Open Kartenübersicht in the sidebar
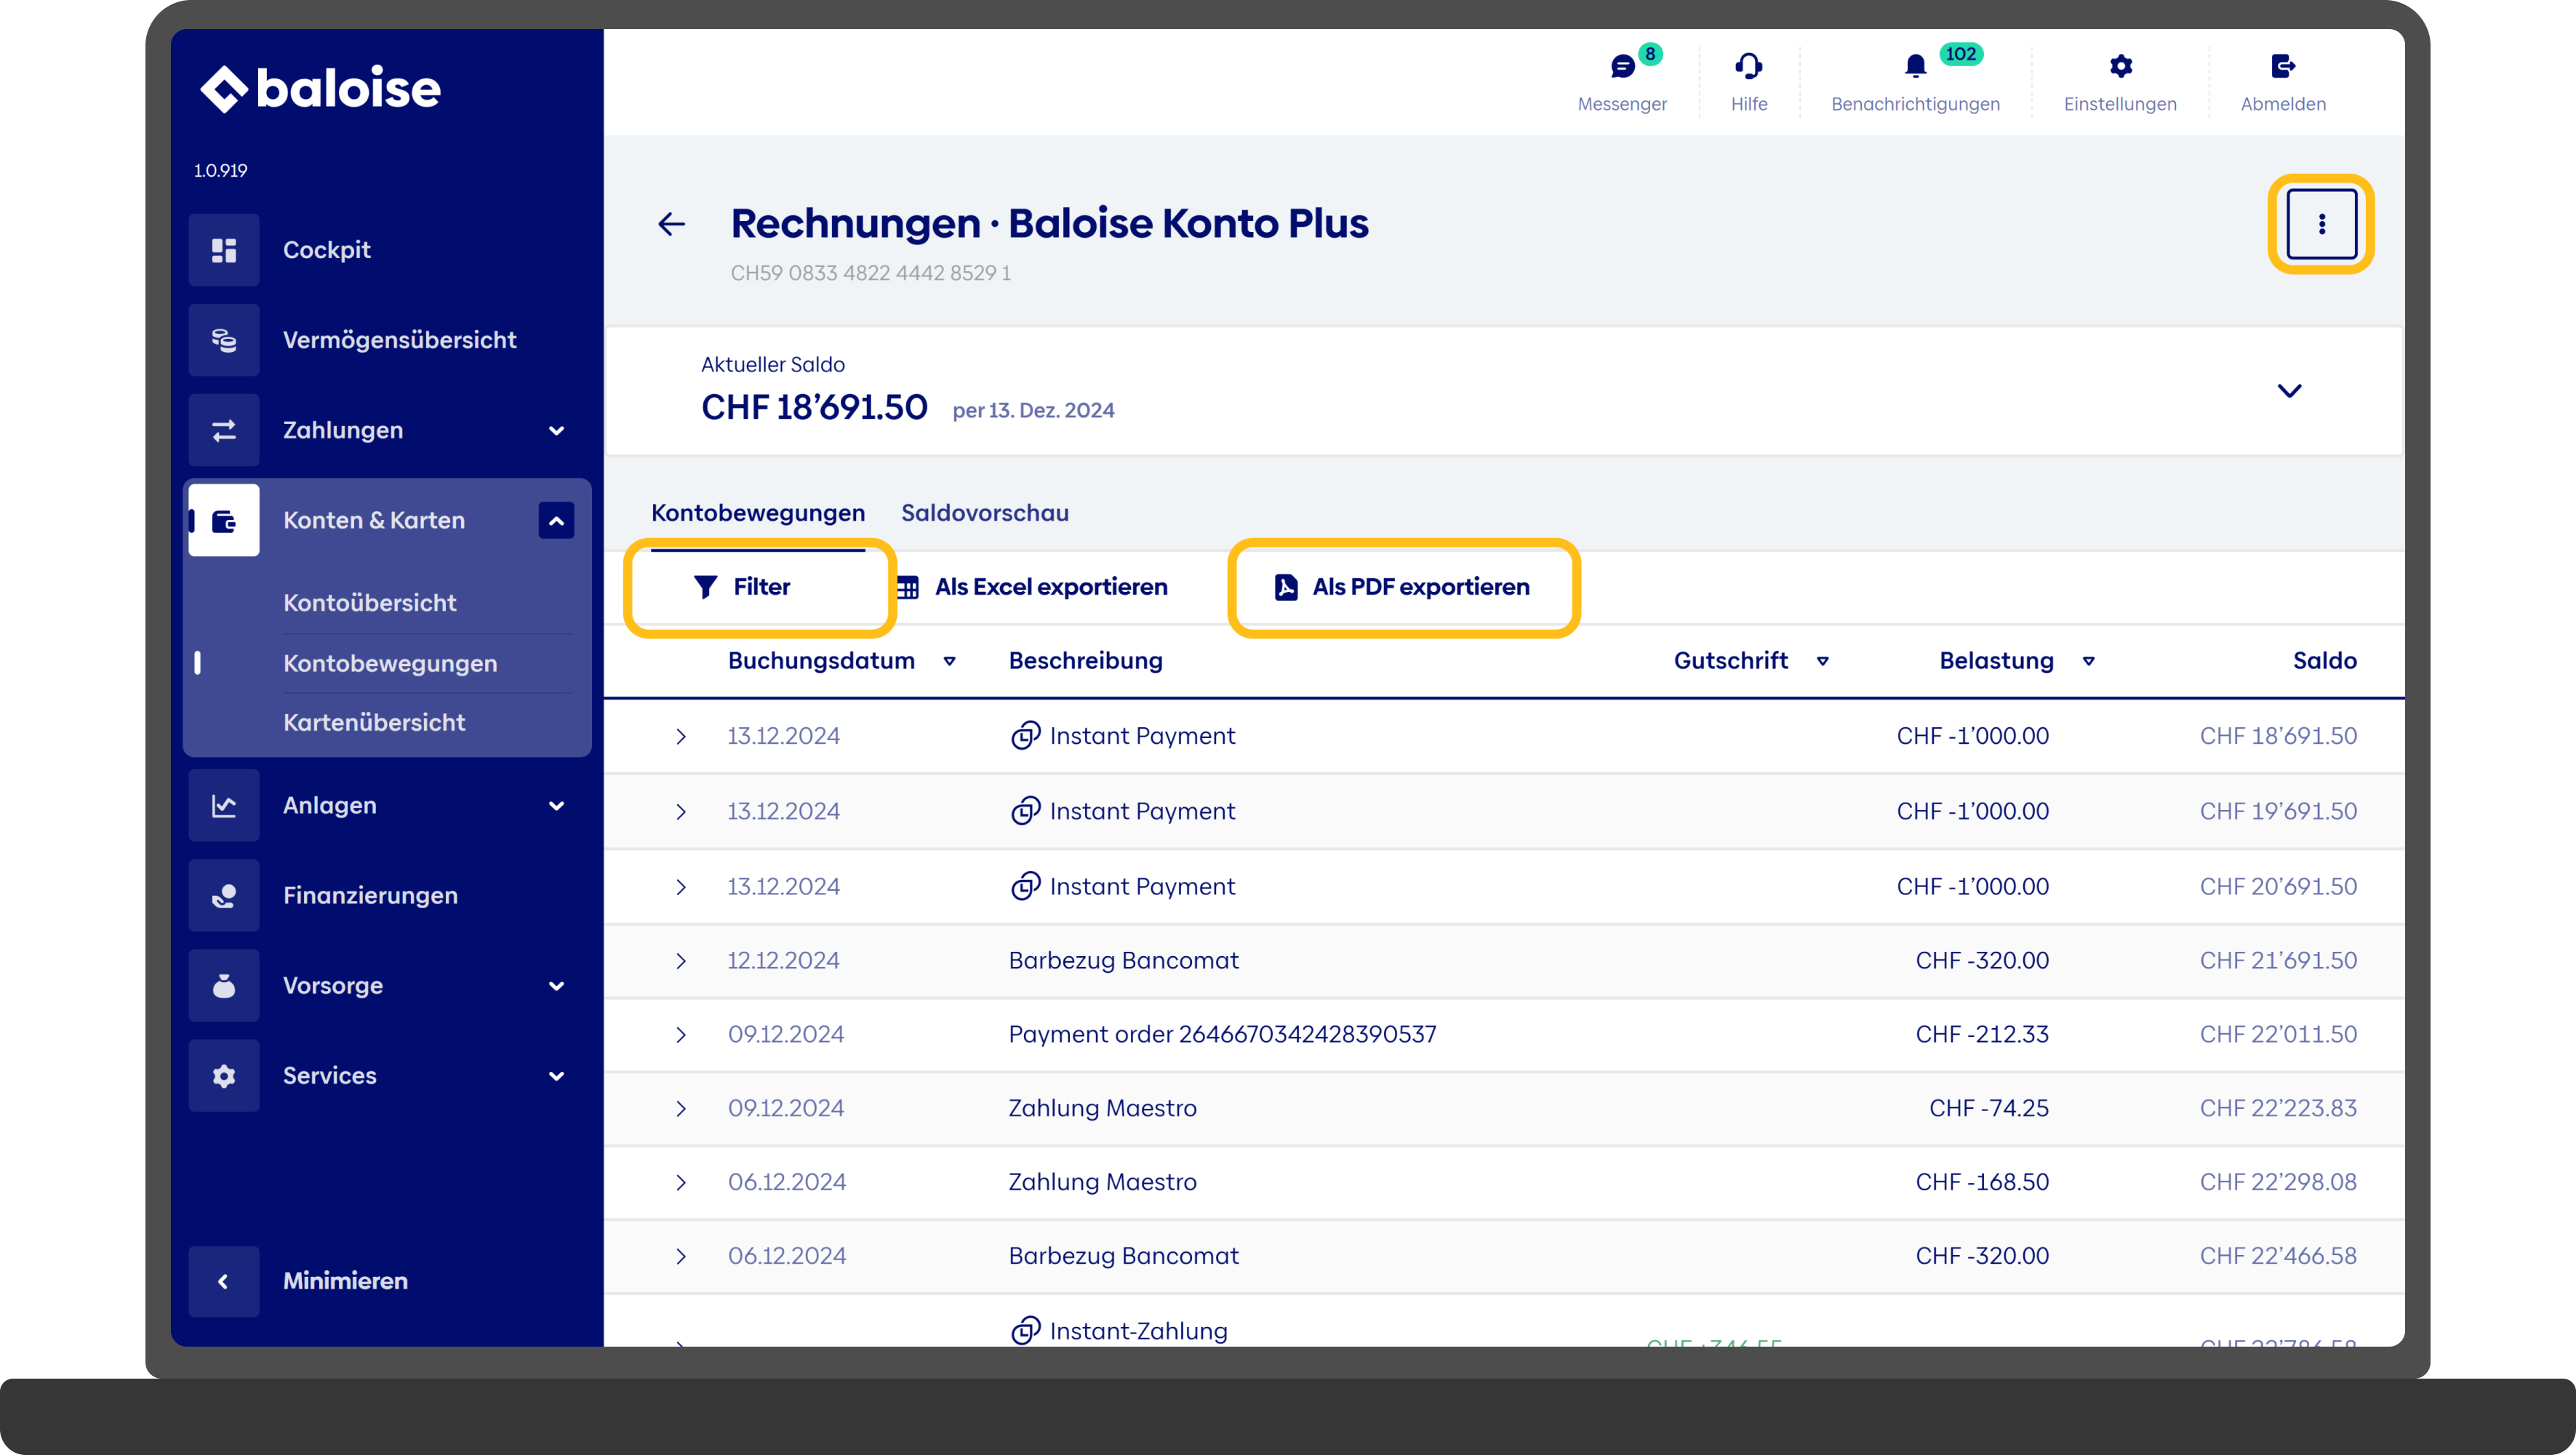2576x1455 pixels. 374,722
